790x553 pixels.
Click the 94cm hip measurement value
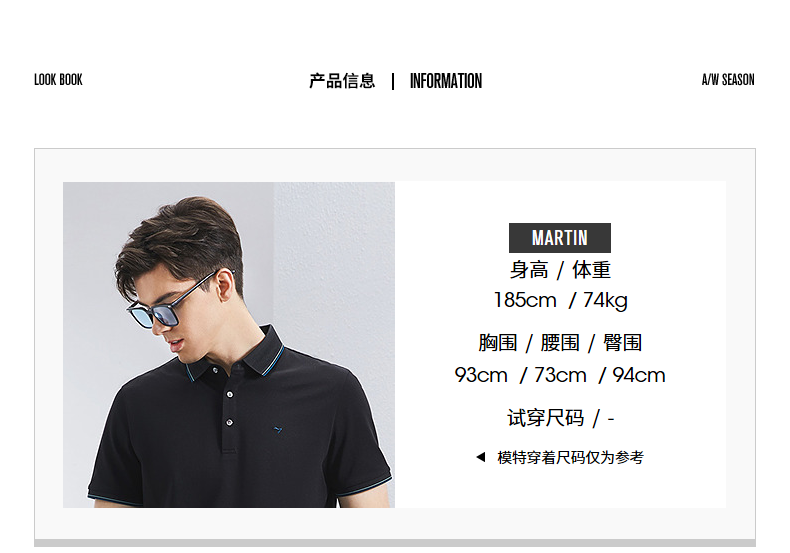(639, 375)
